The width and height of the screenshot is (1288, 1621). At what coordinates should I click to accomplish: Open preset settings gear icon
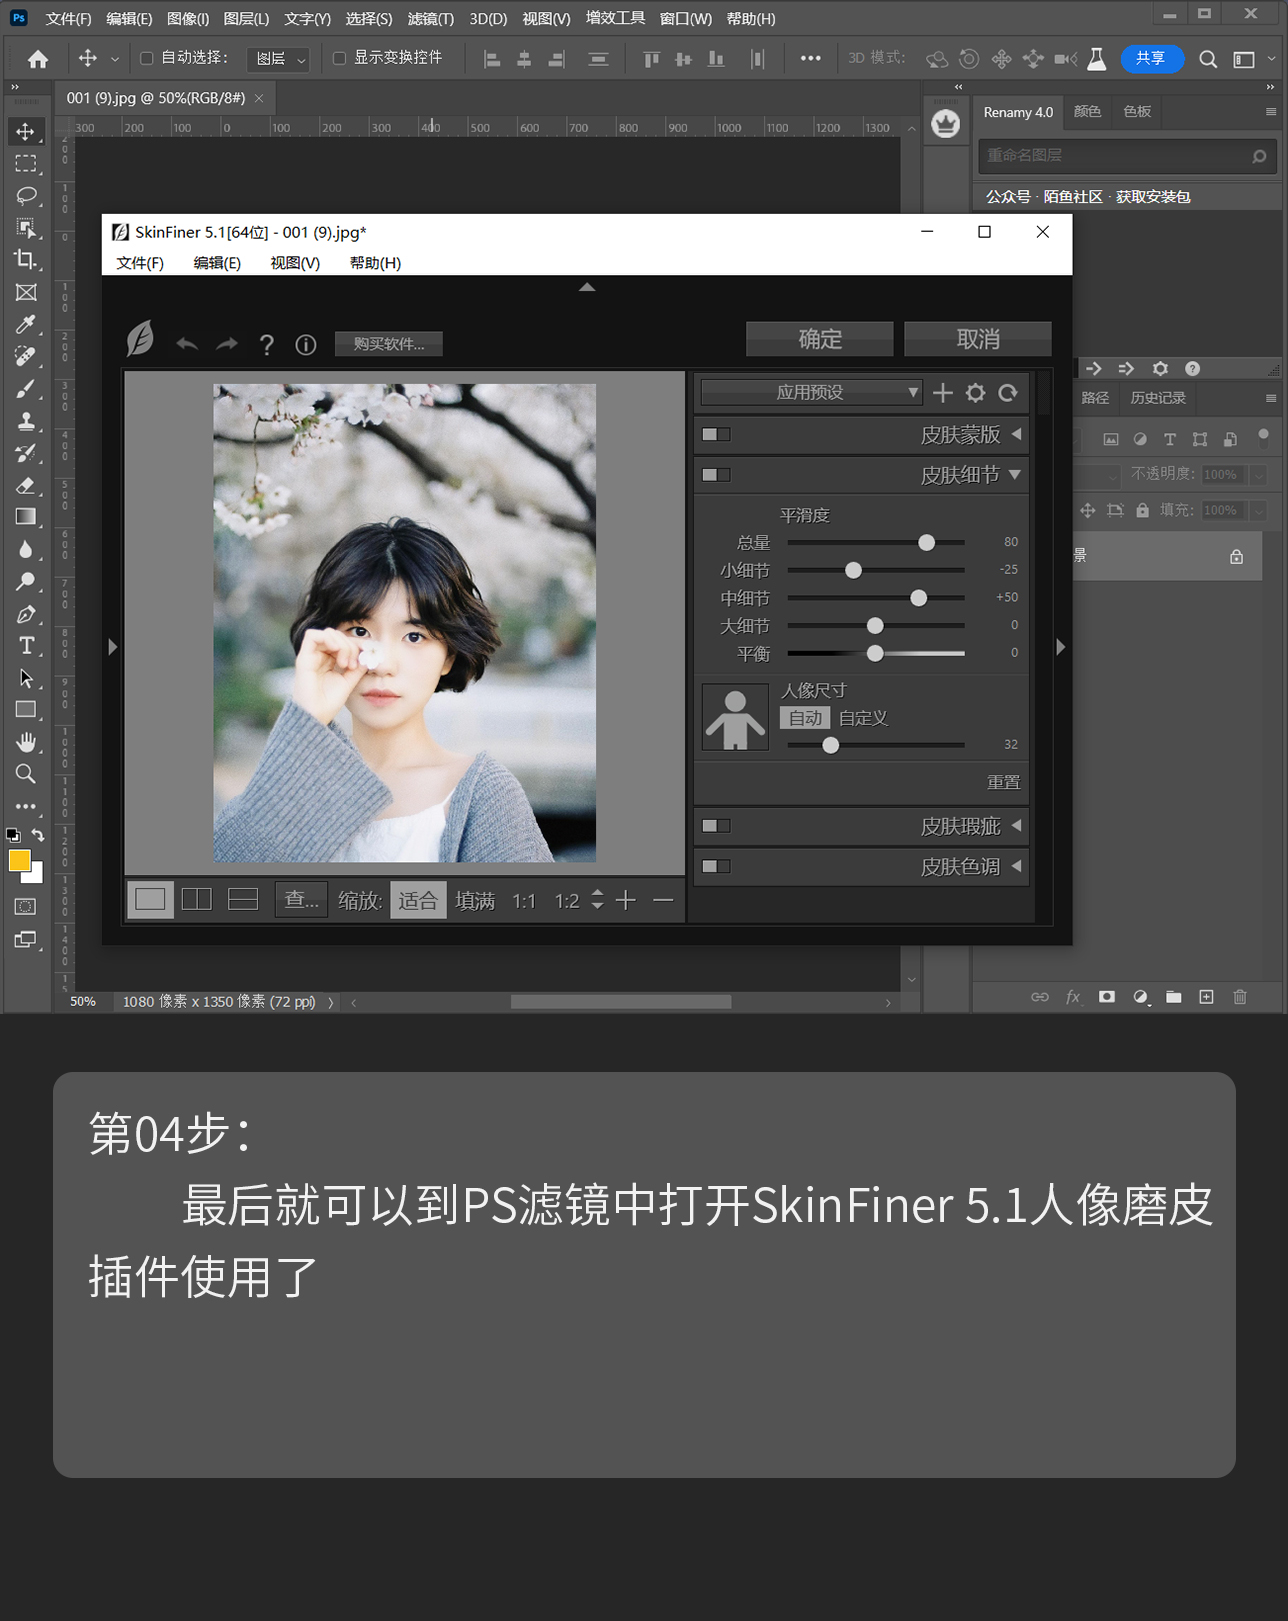pyautogui.click(x=975, y=393)
